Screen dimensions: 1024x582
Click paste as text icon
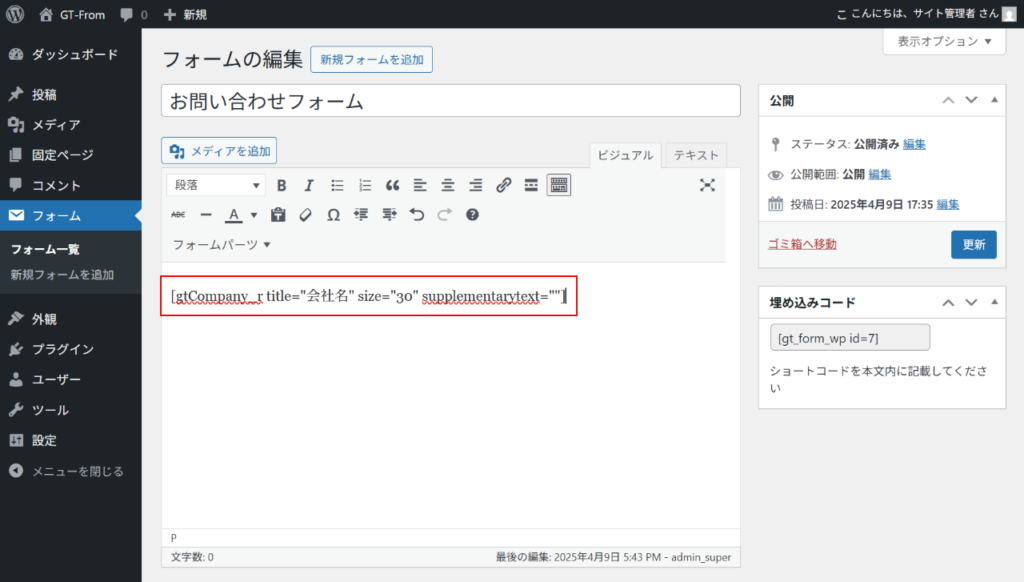278,214
